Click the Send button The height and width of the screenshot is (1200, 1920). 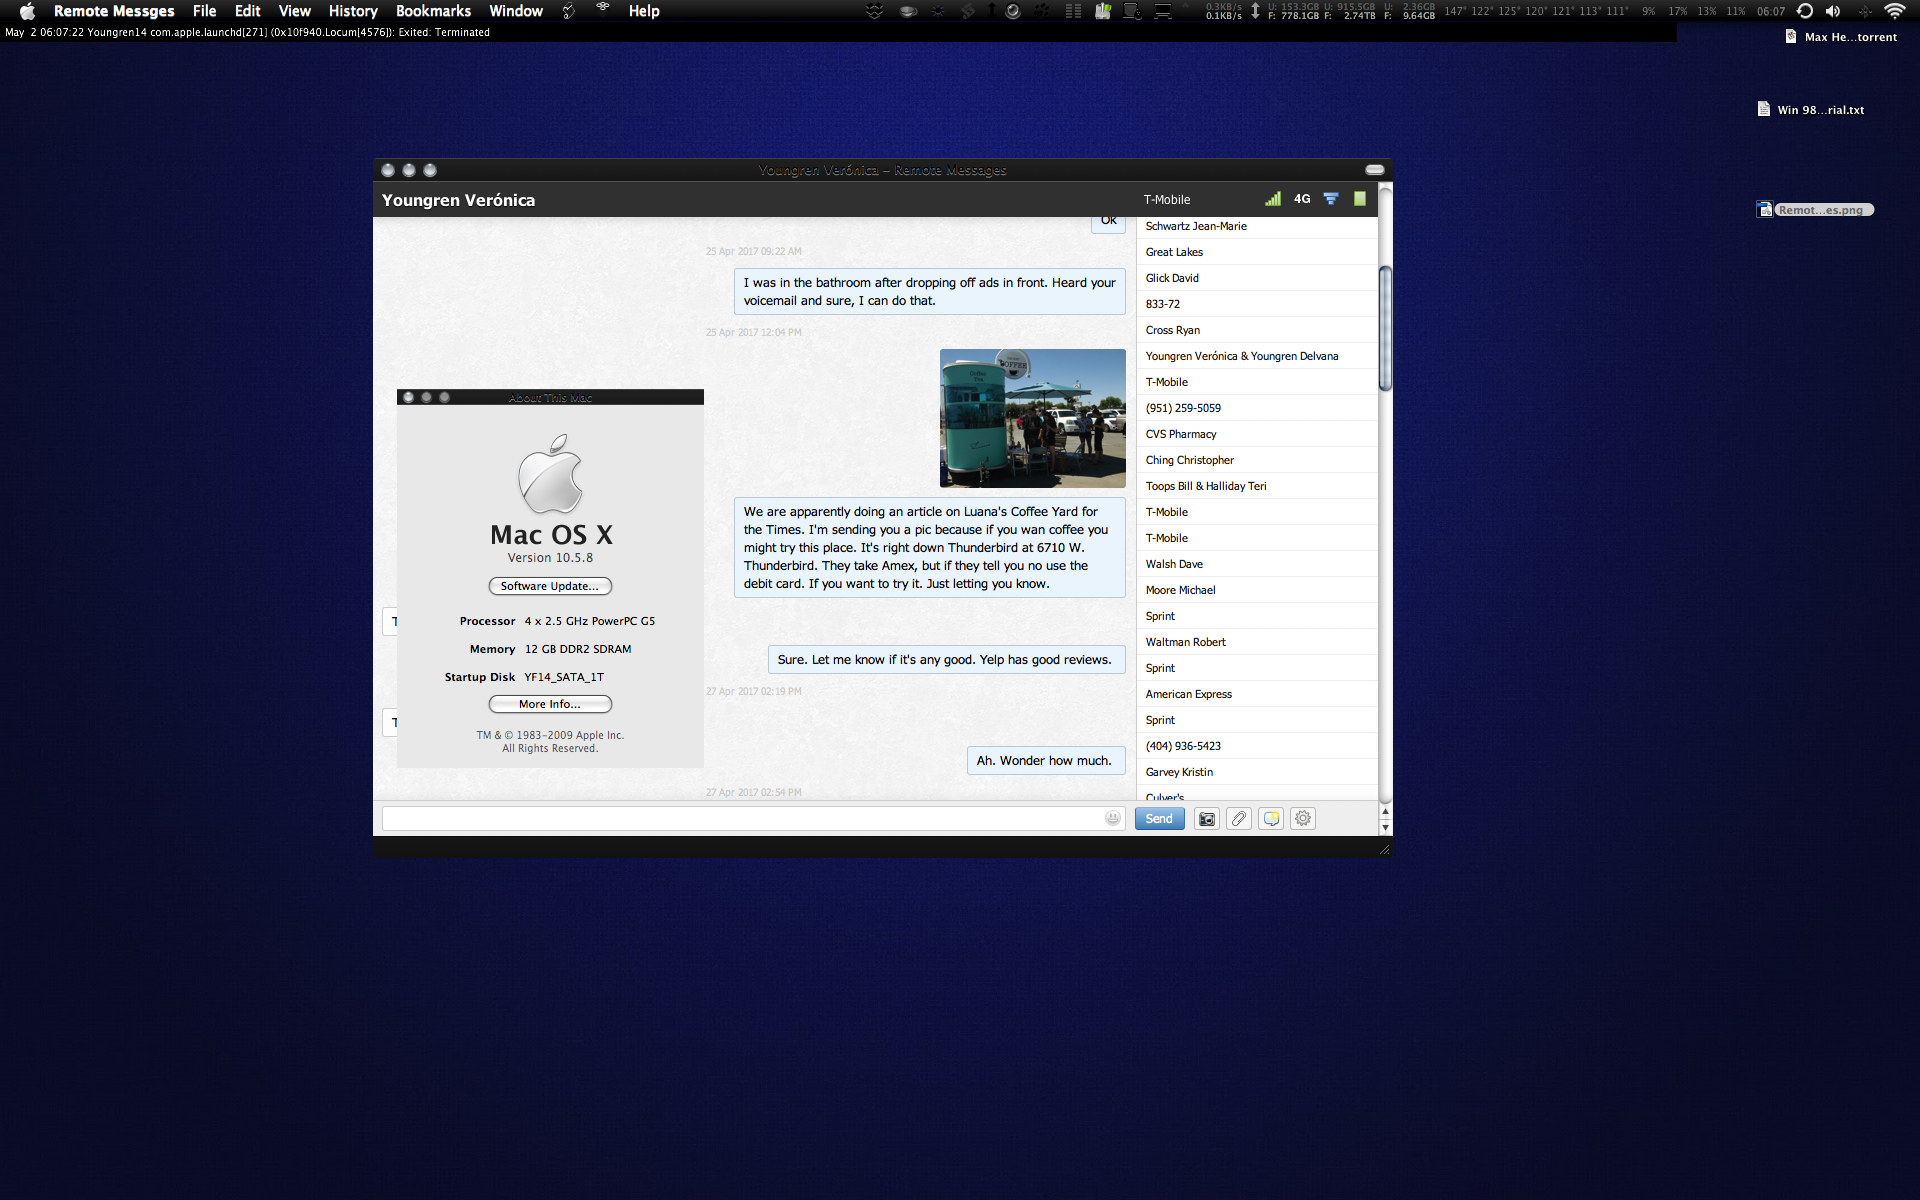pyautogui.click(x=1159, y=819)
